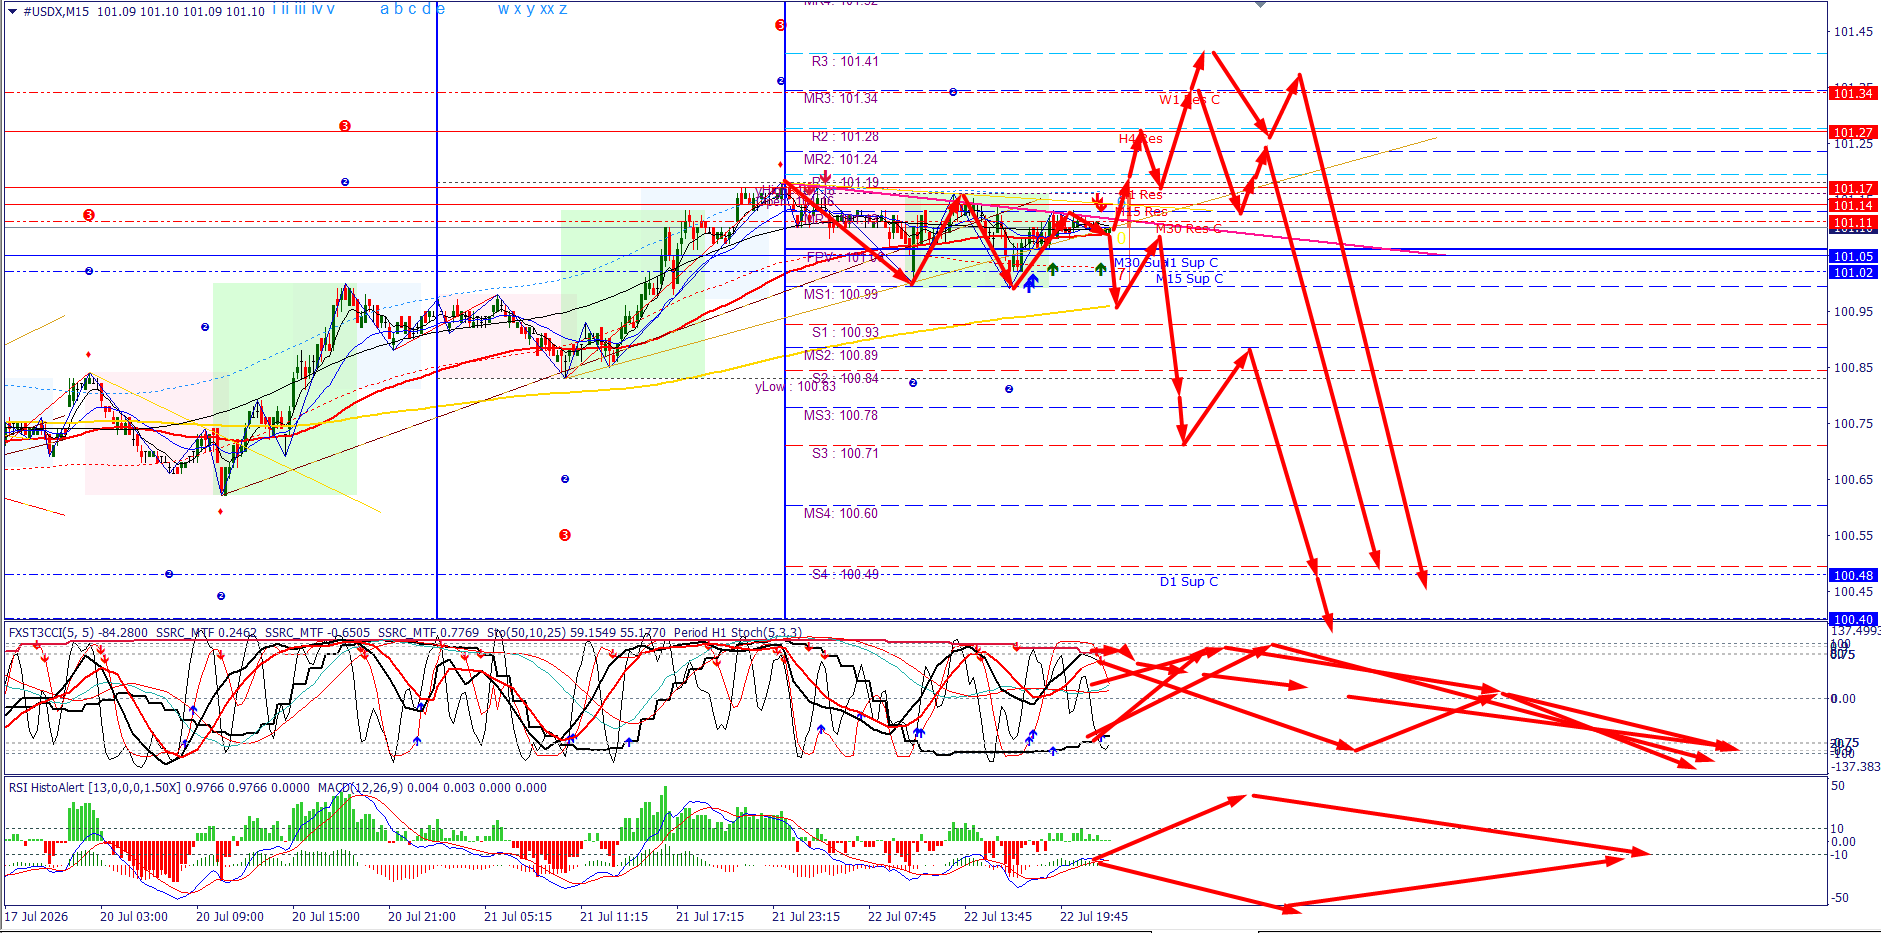Click the chart shift triangle at chart top
Image resolution: width=1881 pixels, height=933 pixels.
coord(1260,4)
